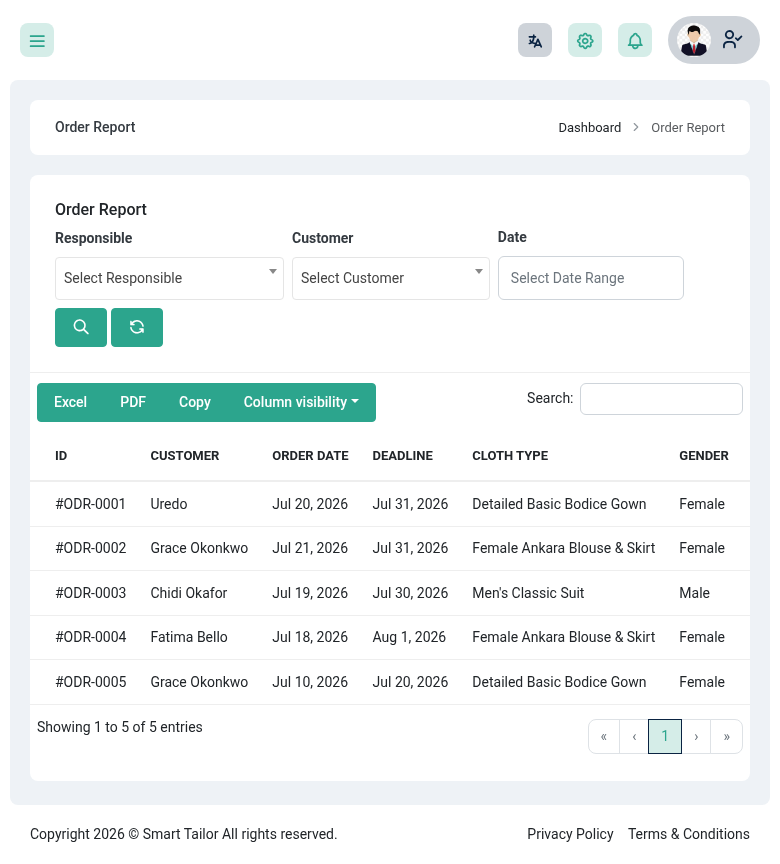The height and width of the screenshot is (864, 780).
Task: Open the Terms & Conditions link
Action: 689,834
